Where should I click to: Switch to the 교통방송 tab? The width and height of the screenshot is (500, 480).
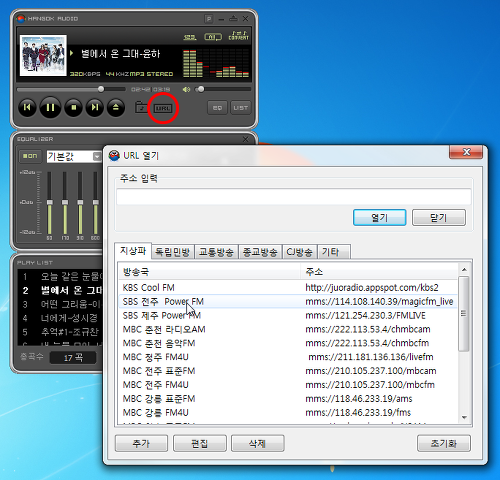(216, 252)
